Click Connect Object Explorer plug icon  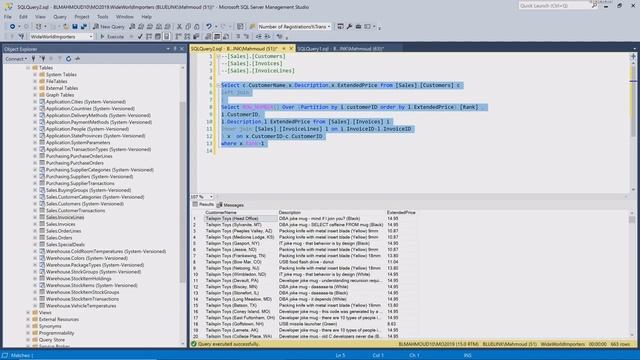33,59
